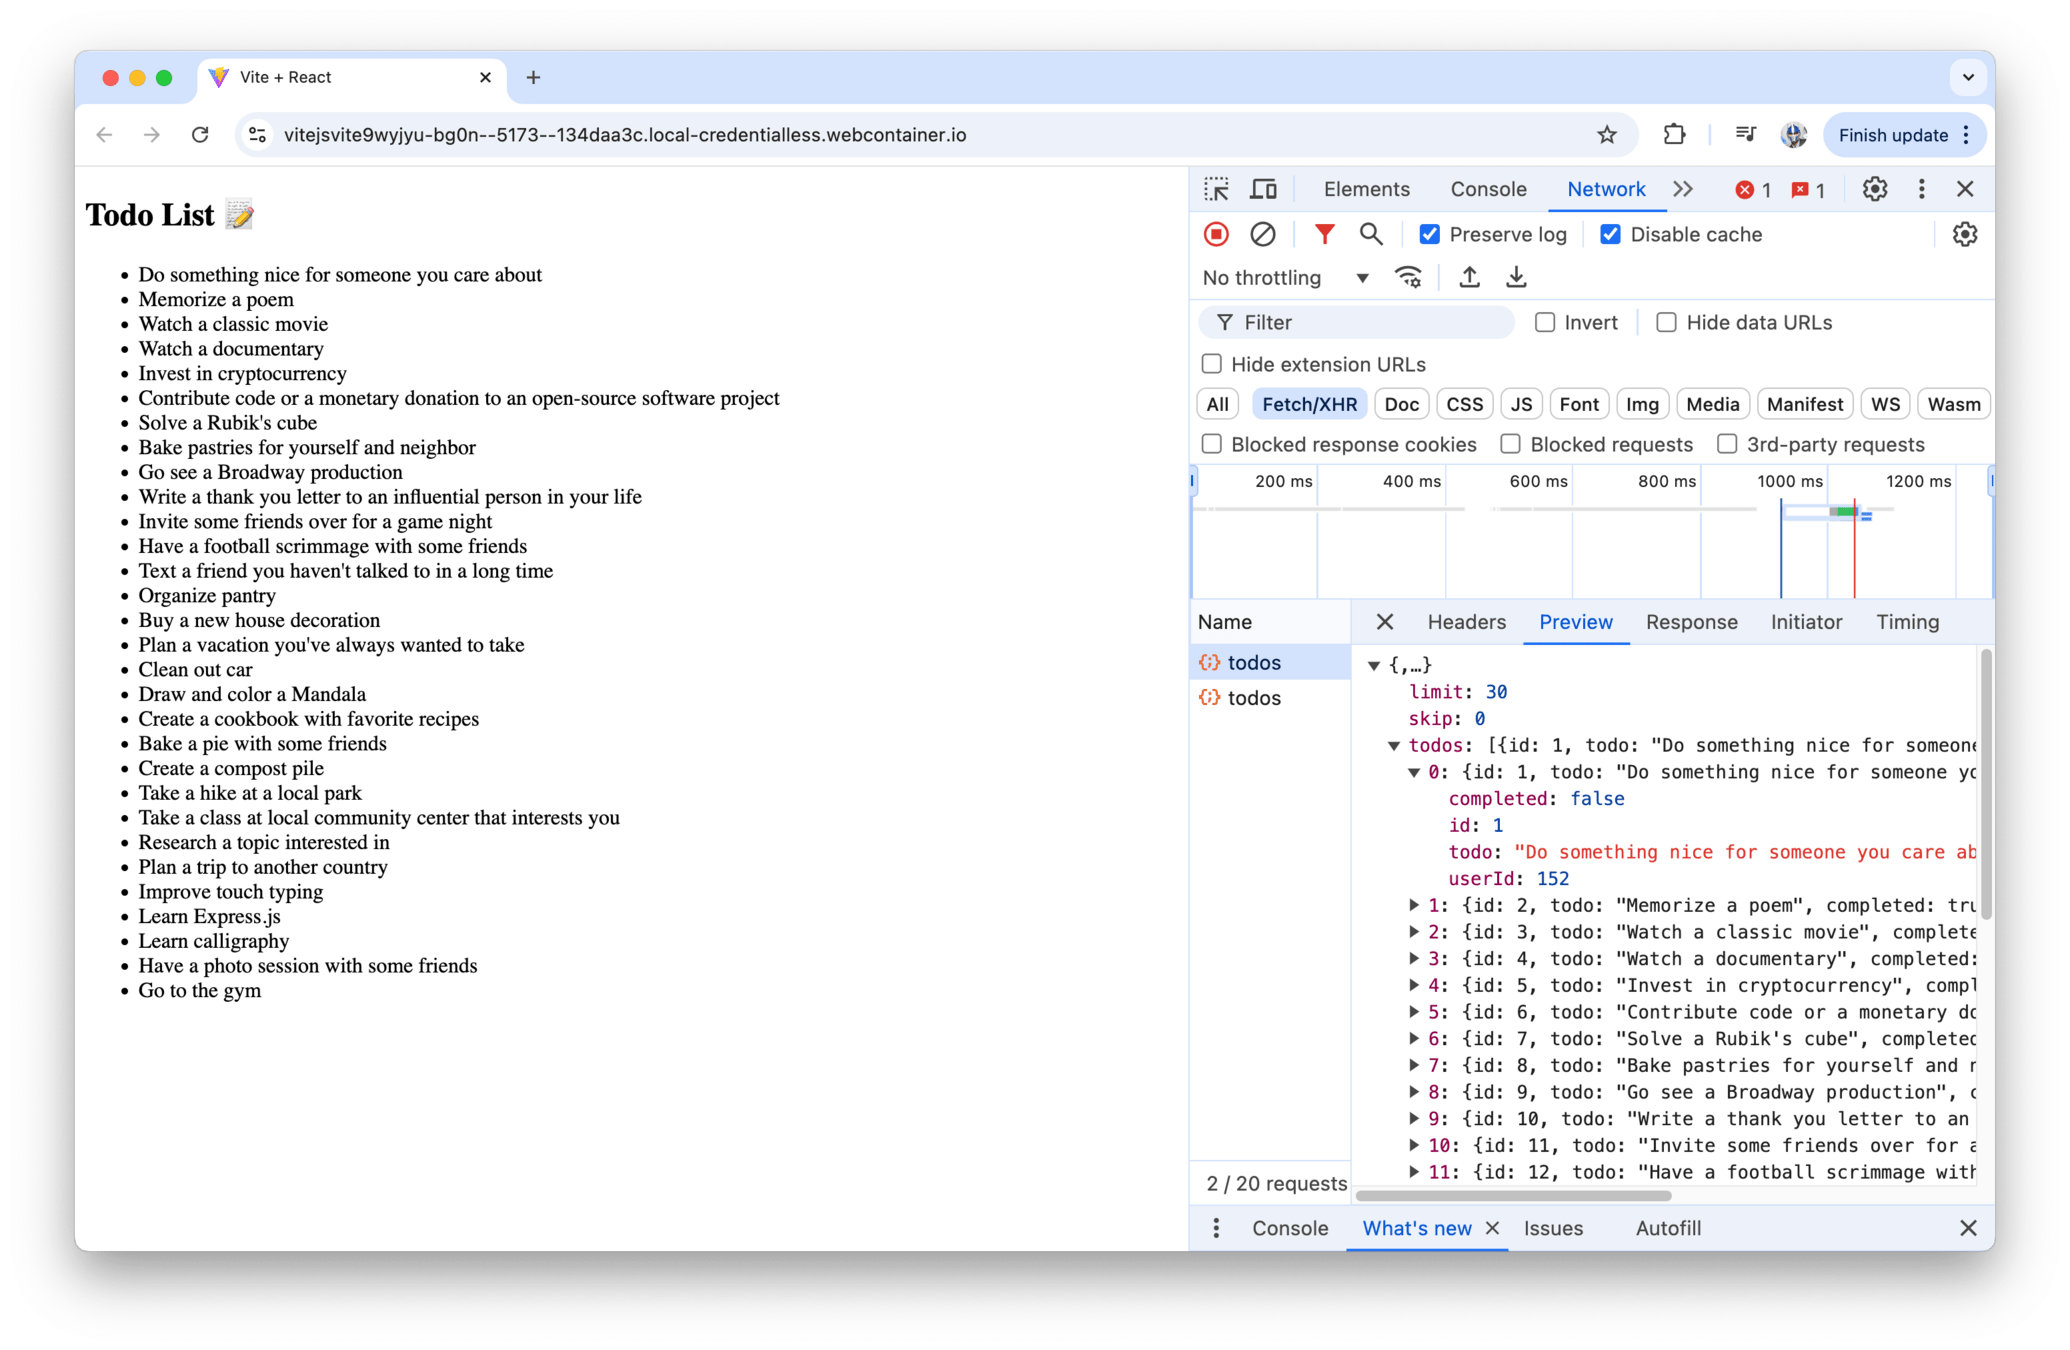Click the Finish update button

[x=1892, y=135]
